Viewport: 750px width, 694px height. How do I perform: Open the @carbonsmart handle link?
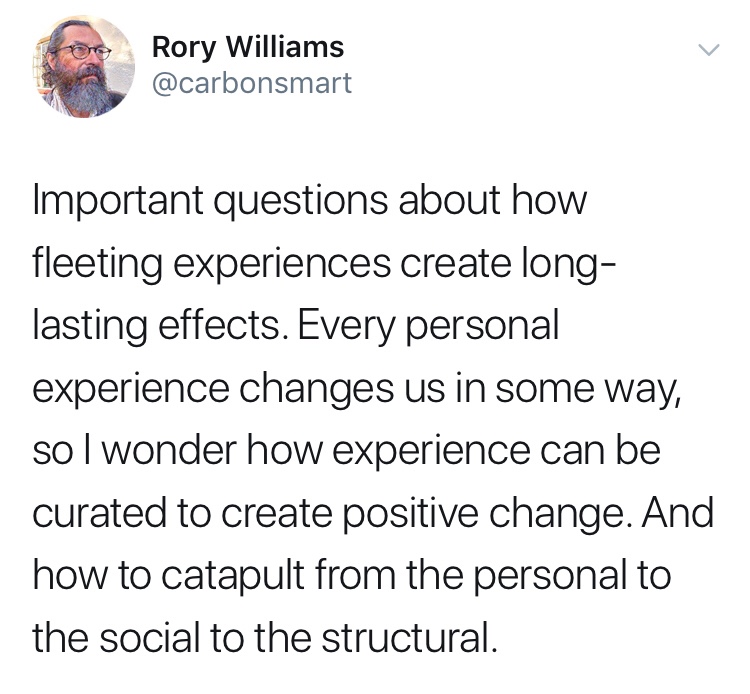point(251,83)
